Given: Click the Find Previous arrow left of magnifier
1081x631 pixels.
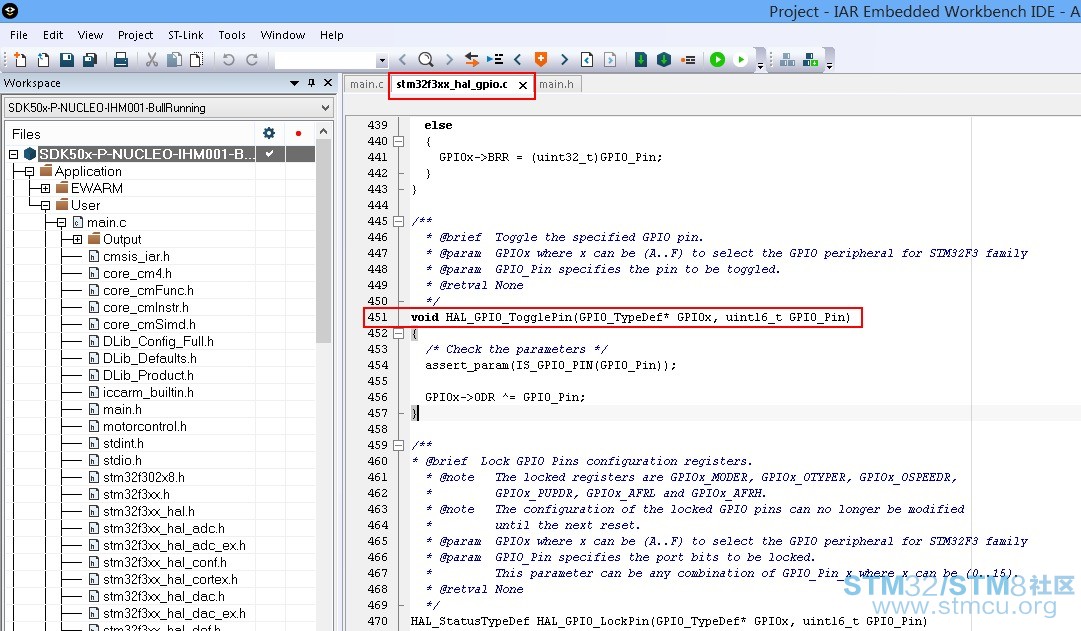Looking at the screenshot, I should [403, 60].
